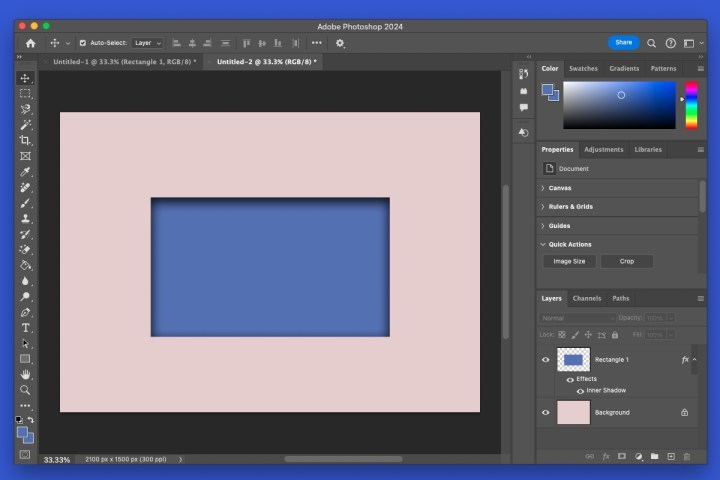Image resolution: width=720 pixels, height=480 pixels.
Task: Click the hue spectrum strip
Action: coord(691,105)
